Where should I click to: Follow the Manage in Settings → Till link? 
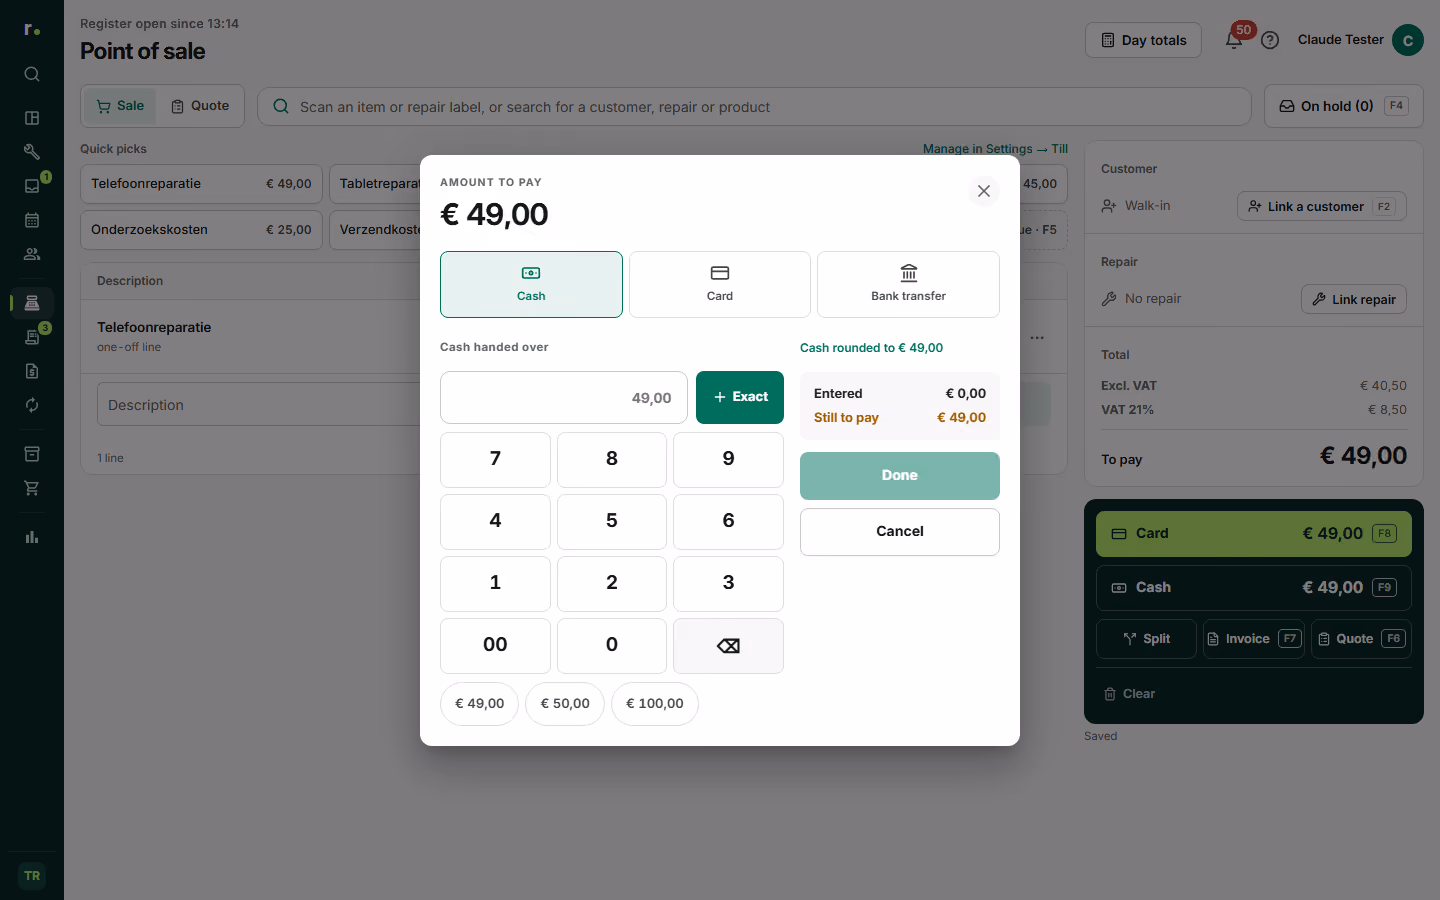[995, 149]
